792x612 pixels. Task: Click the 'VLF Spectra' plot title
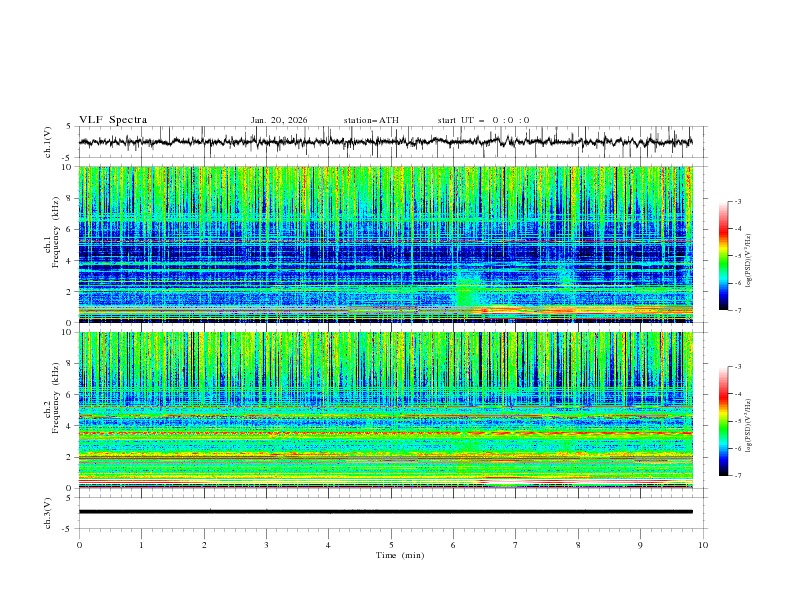pyautogui.click(x=113, y=120)
